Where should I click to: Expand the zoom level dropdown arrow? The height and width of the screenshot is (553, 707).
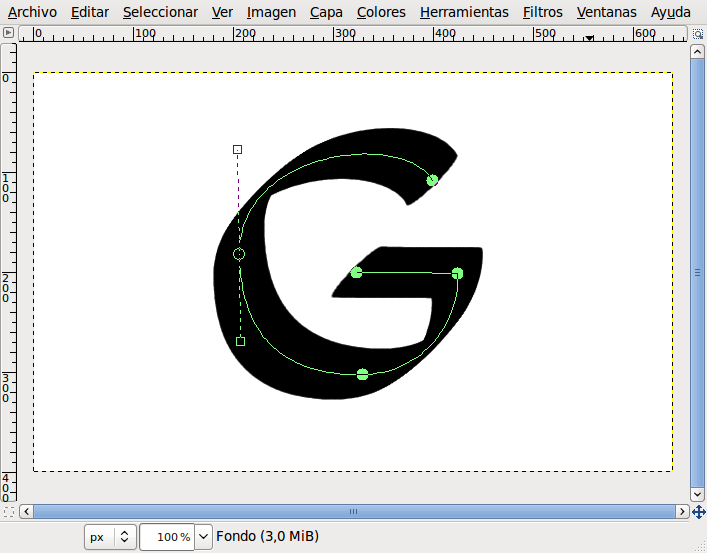click(203, 537)
